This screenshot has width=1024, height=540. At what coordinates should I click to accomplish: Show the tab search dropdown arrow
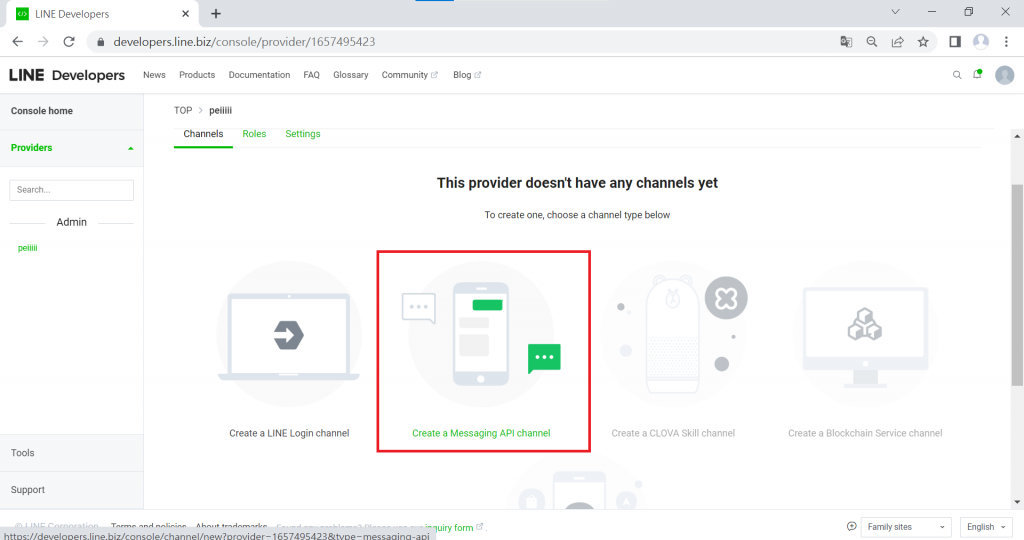click(x=895, y=12)
